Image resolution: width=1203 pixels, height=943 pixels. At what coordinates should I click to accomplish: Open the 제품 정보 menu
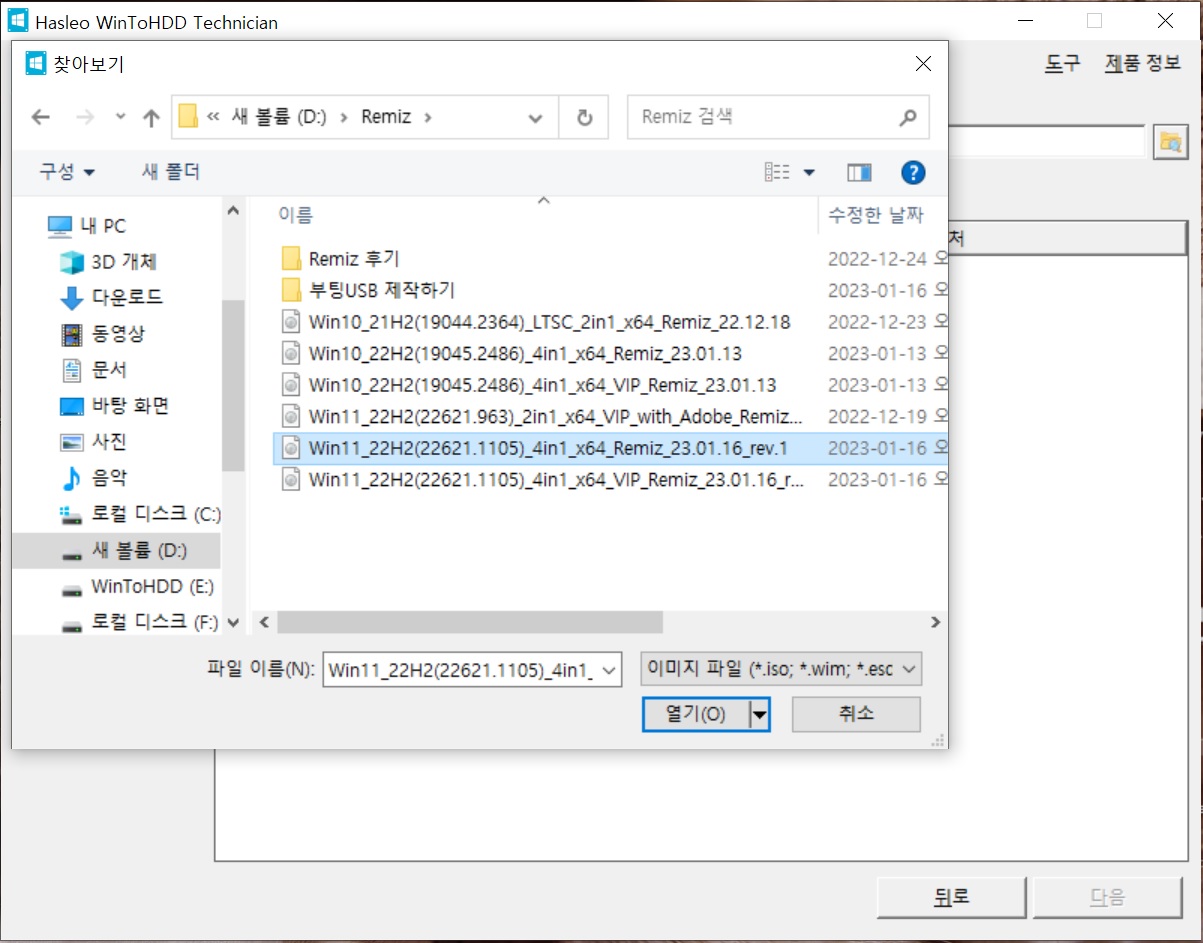pos(1143,63)
